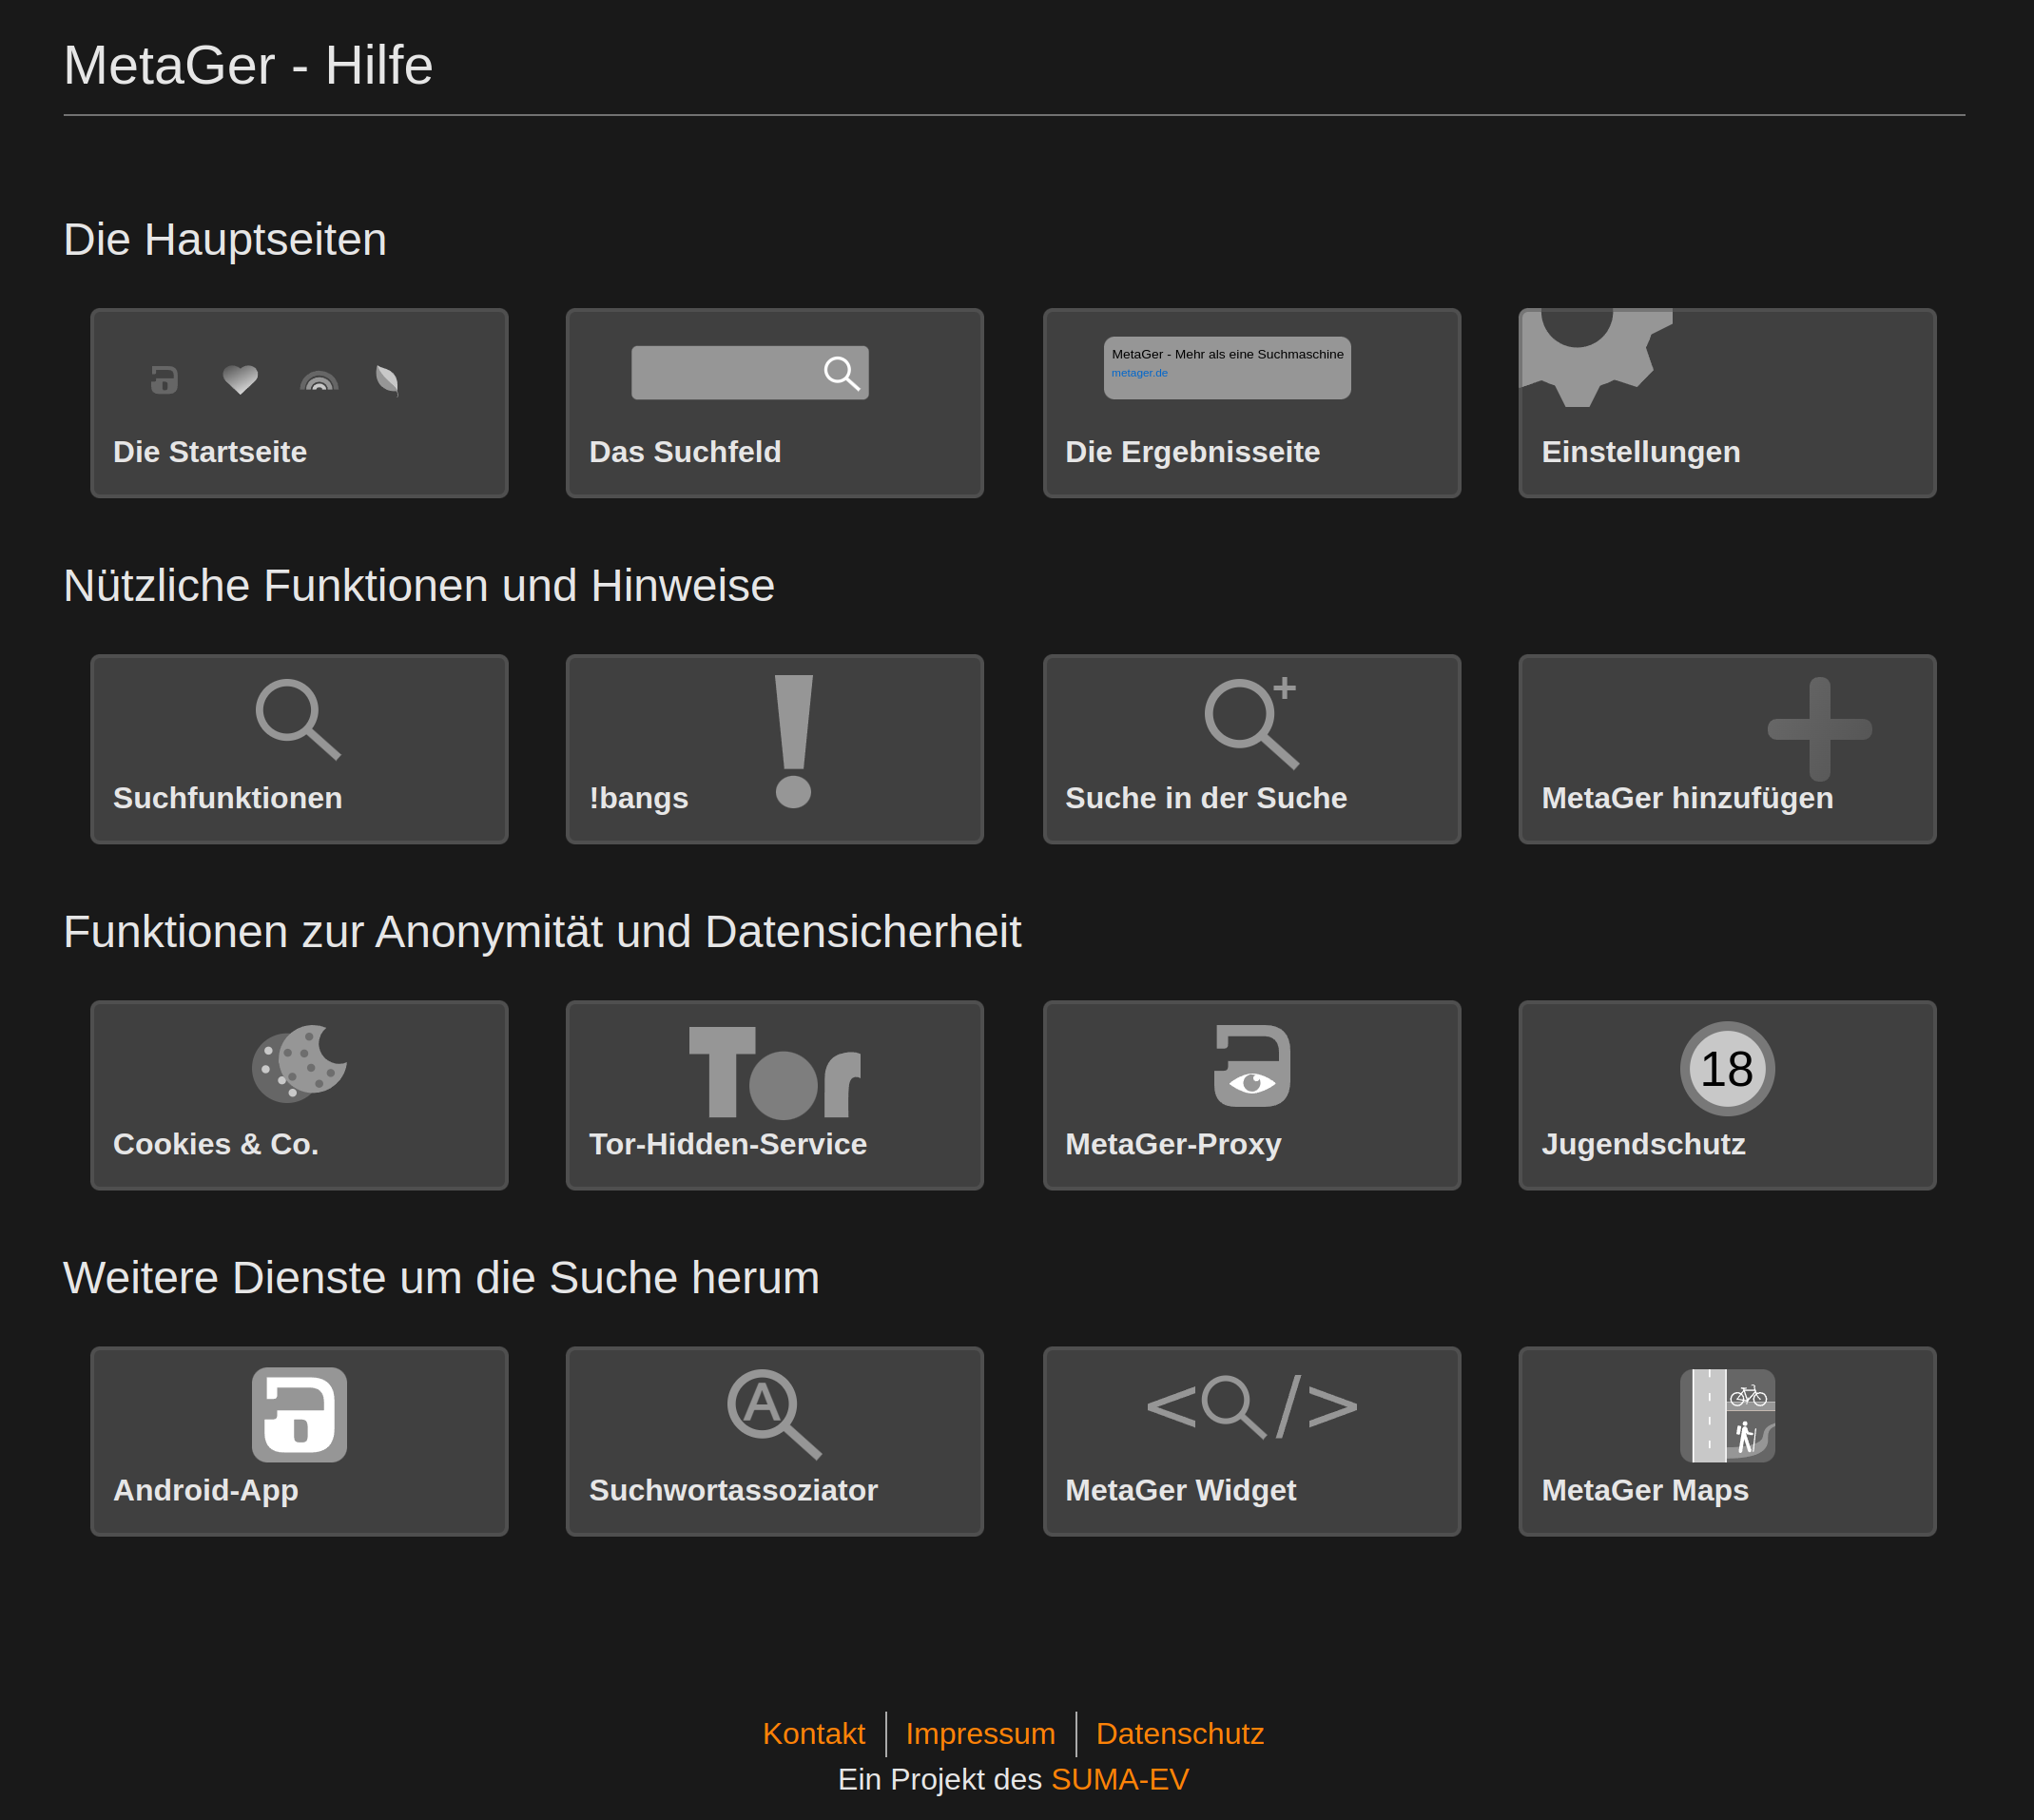Click the metager.de link in result preview
The image size is (2034, 1820).
[1139, 373]
